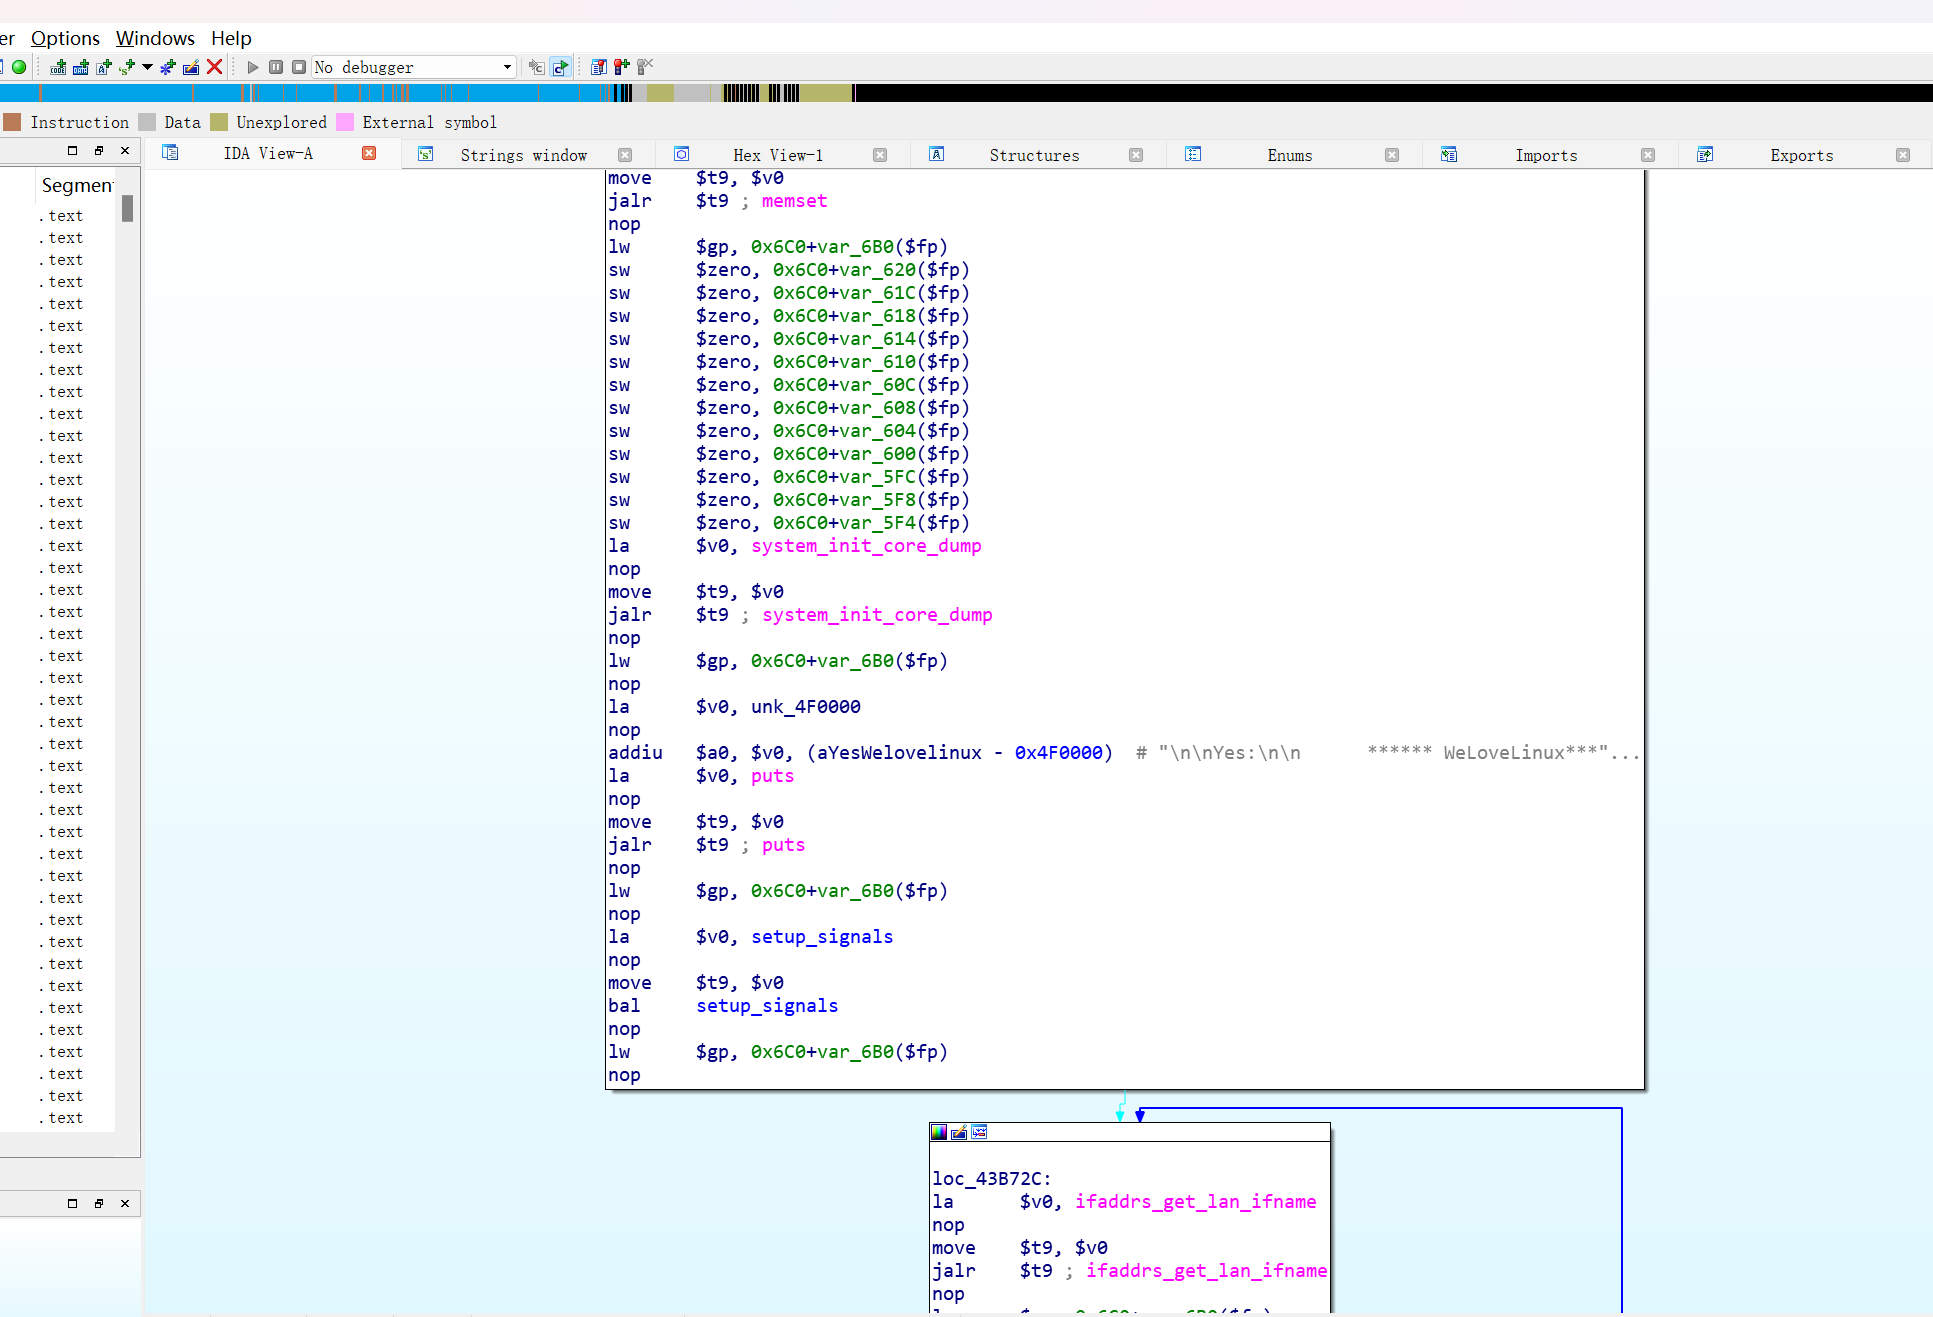This screenshot has width=1933, height=1317.
Task: Click the convert to data icon
Action: 81,67
